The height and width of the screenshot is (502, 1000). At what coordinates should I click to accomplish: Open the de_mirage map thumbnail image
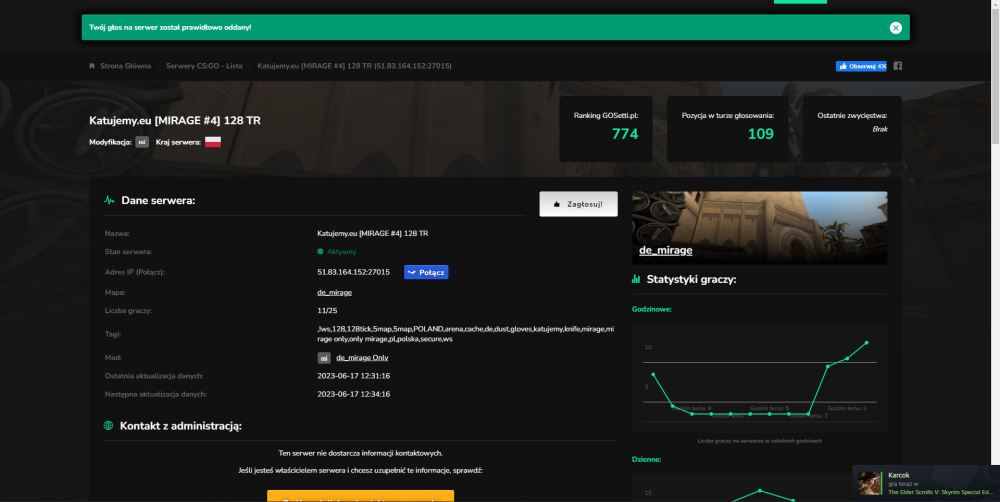point(760,228)
